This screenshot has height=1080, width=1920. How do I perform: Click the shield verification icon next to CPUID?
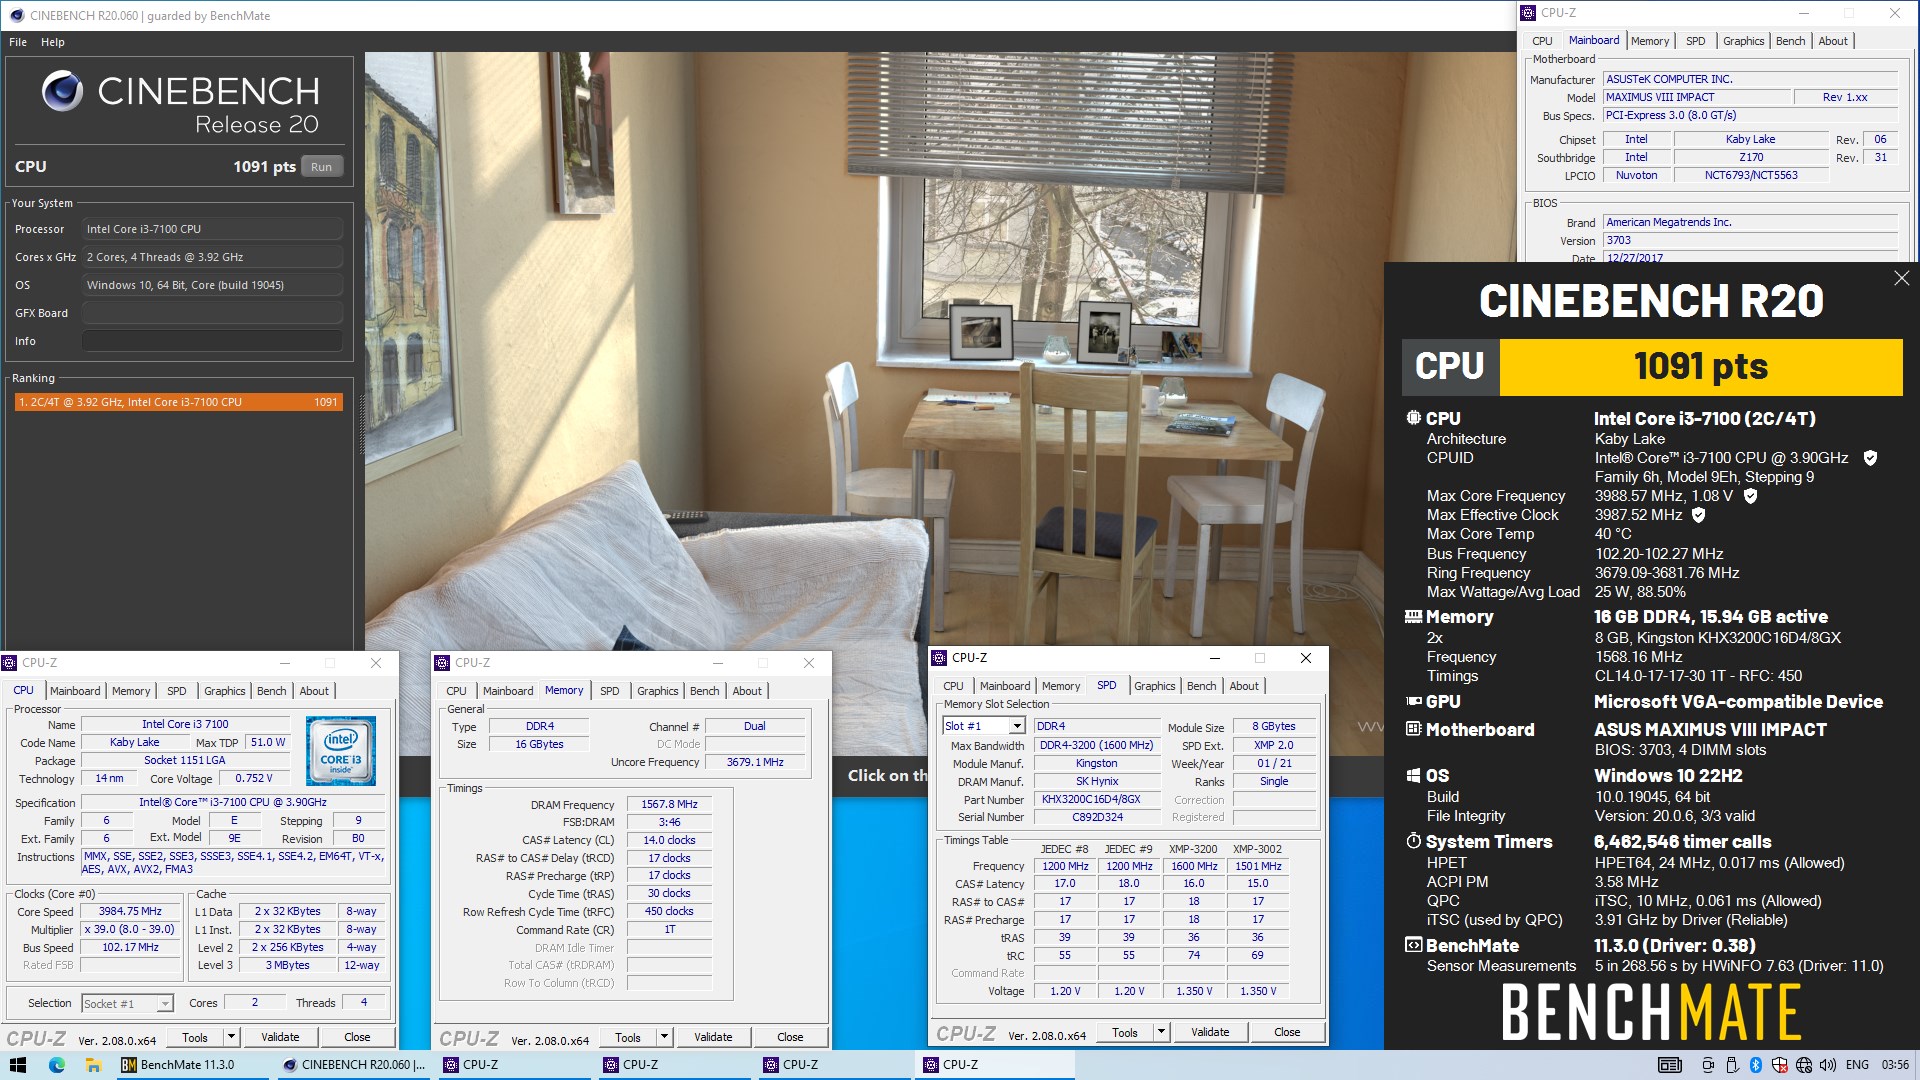(1870, 458)
